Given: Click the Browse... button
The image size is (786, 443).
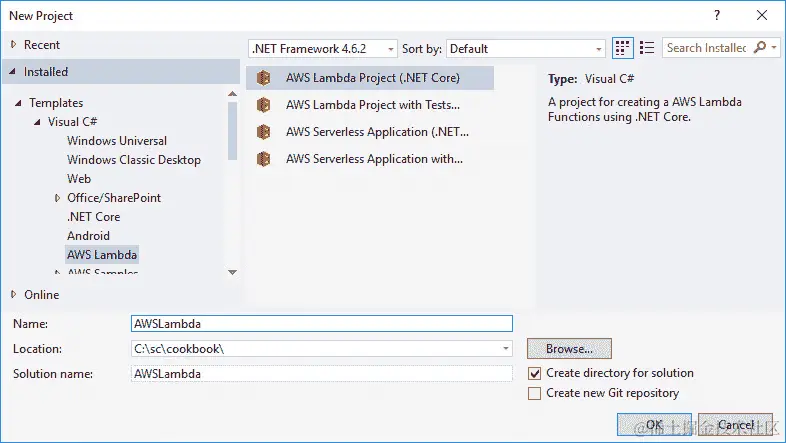Looking at the screenshot, I should (x=569, y=349).
